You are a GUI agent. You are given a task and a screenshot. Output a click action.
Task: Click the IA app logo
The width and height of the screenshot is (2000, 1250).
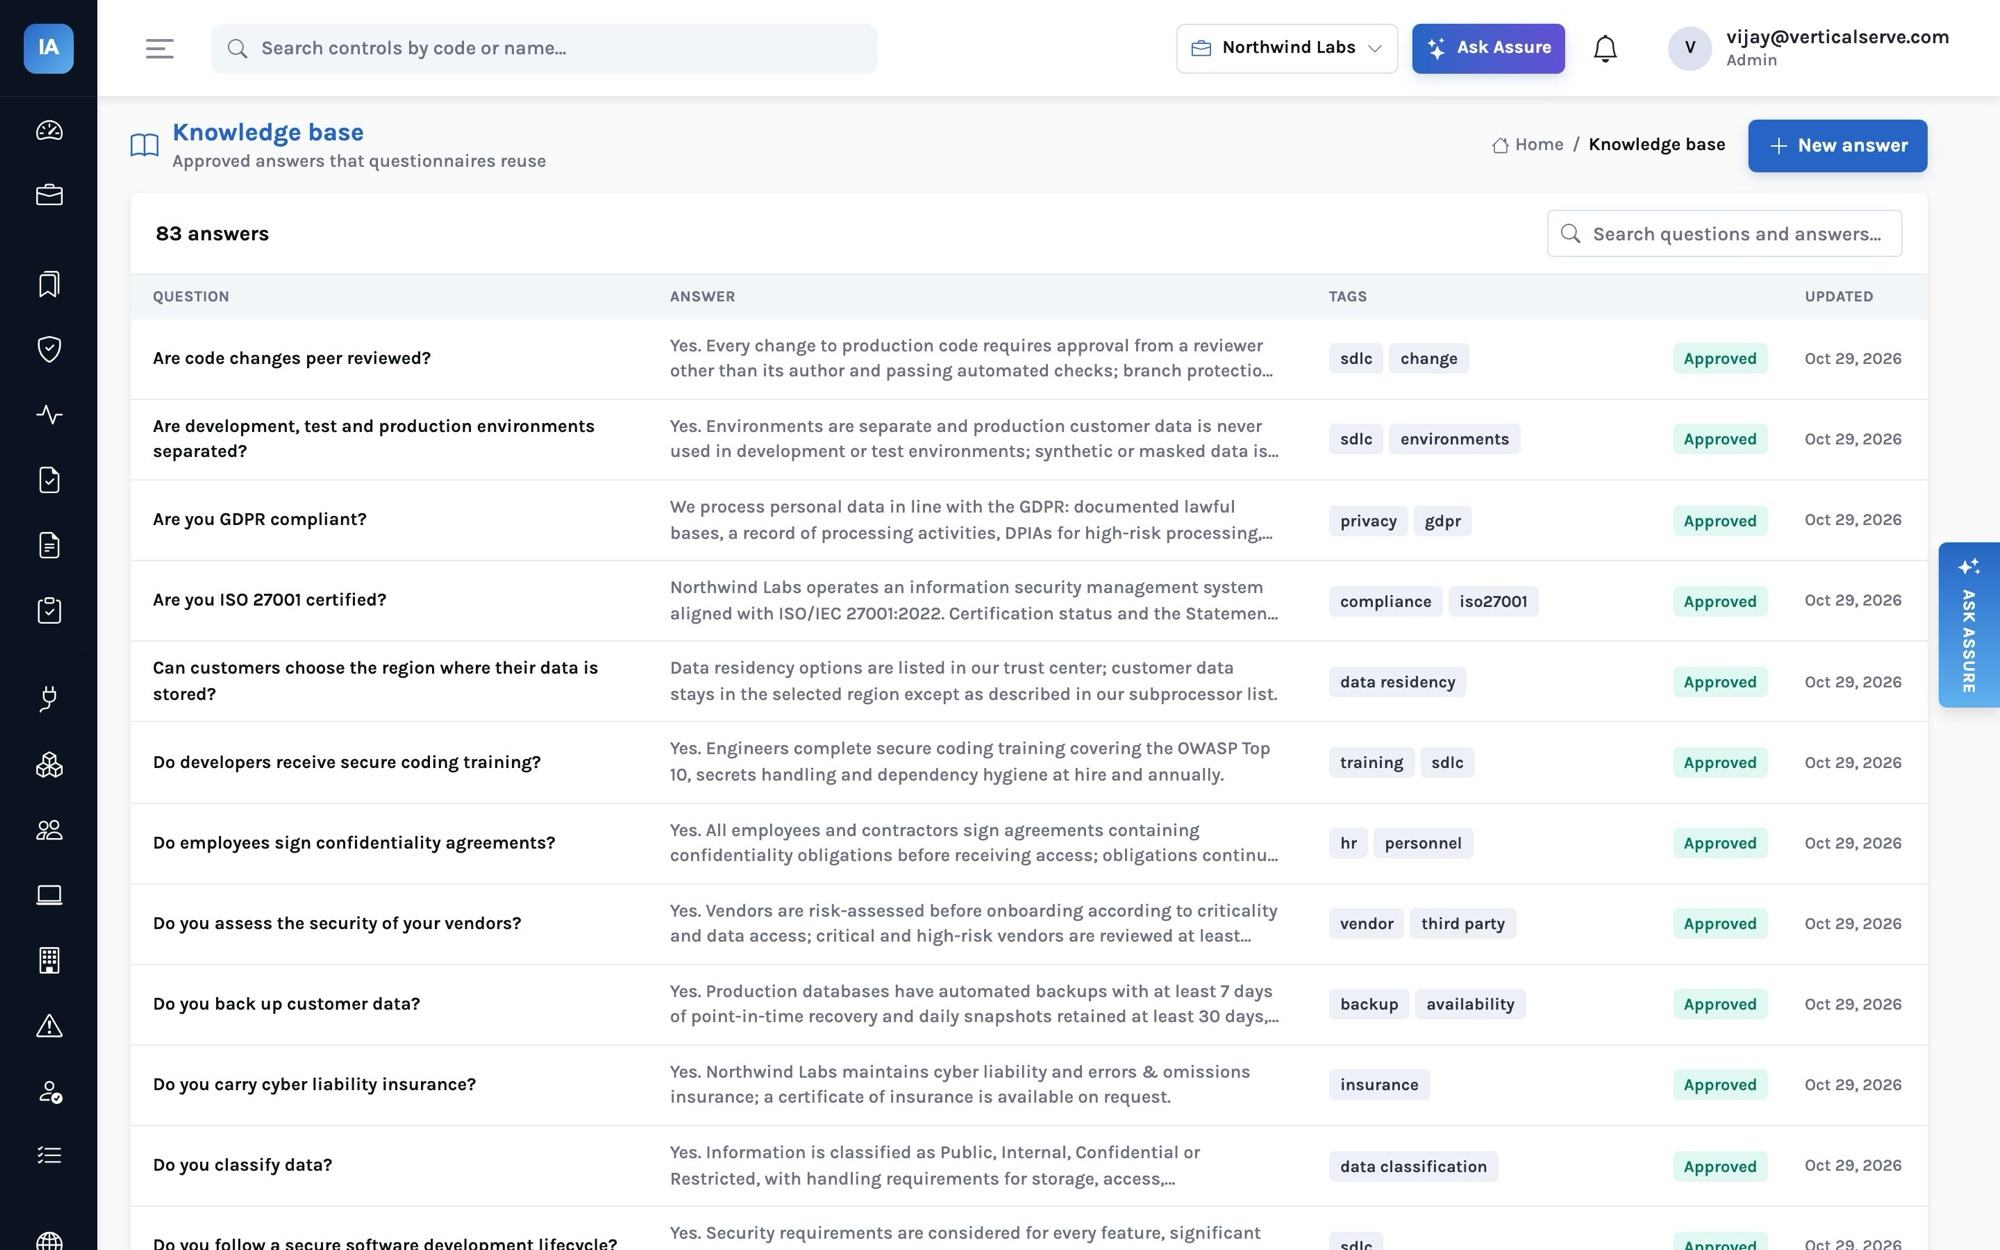[x=48, y=48]
